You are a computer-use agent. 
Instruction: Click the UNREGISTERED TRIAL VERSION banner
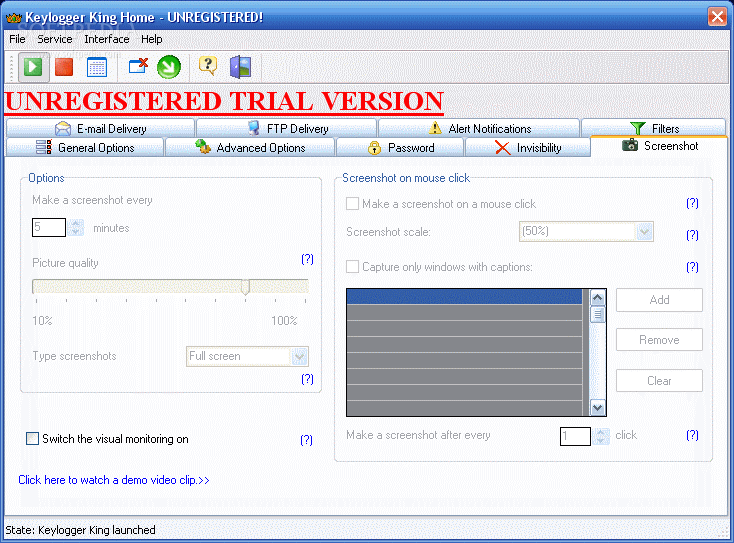(224, 101)
